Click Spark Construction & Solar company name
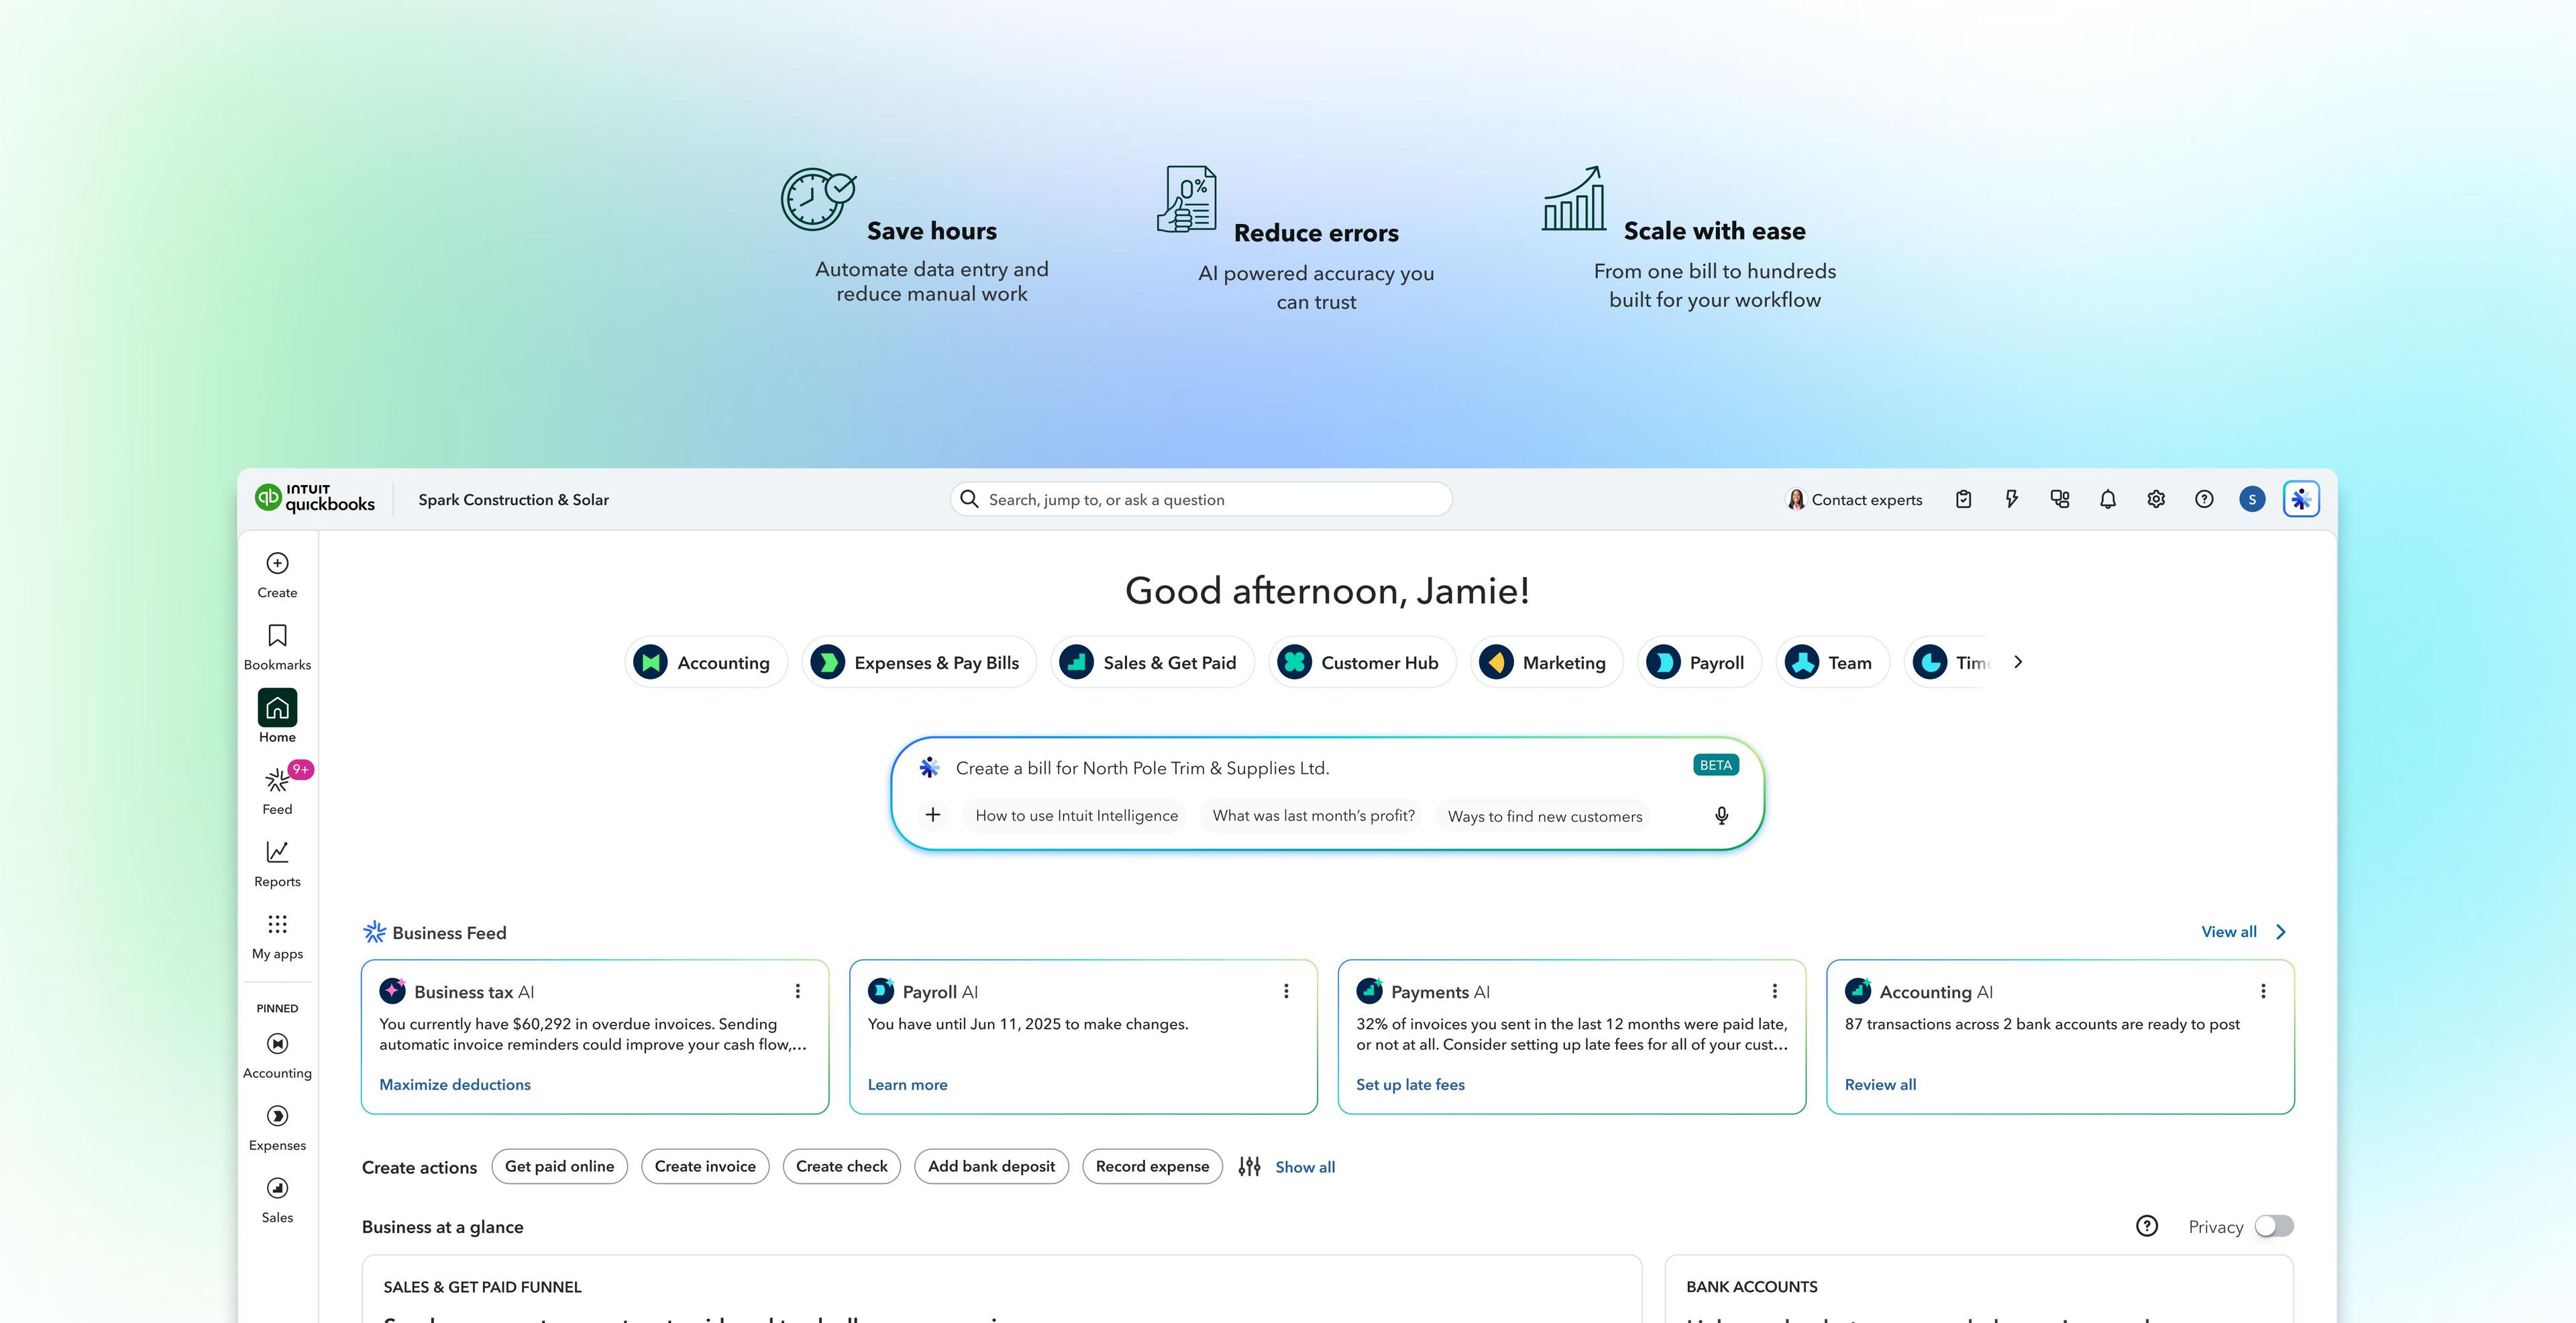The width and height of the screenshot is (2576, 1323). click(513, 499)
